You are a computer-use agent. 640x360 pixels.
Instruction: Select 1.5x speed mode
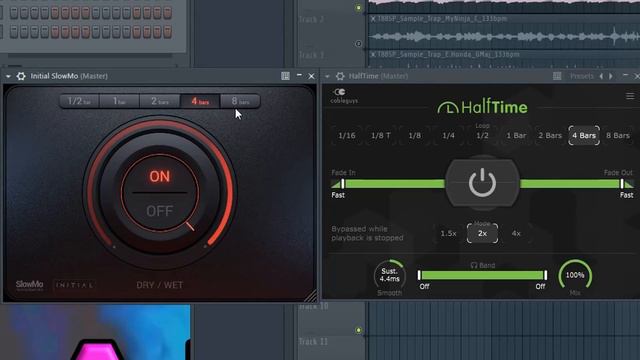tap(448, 233)
